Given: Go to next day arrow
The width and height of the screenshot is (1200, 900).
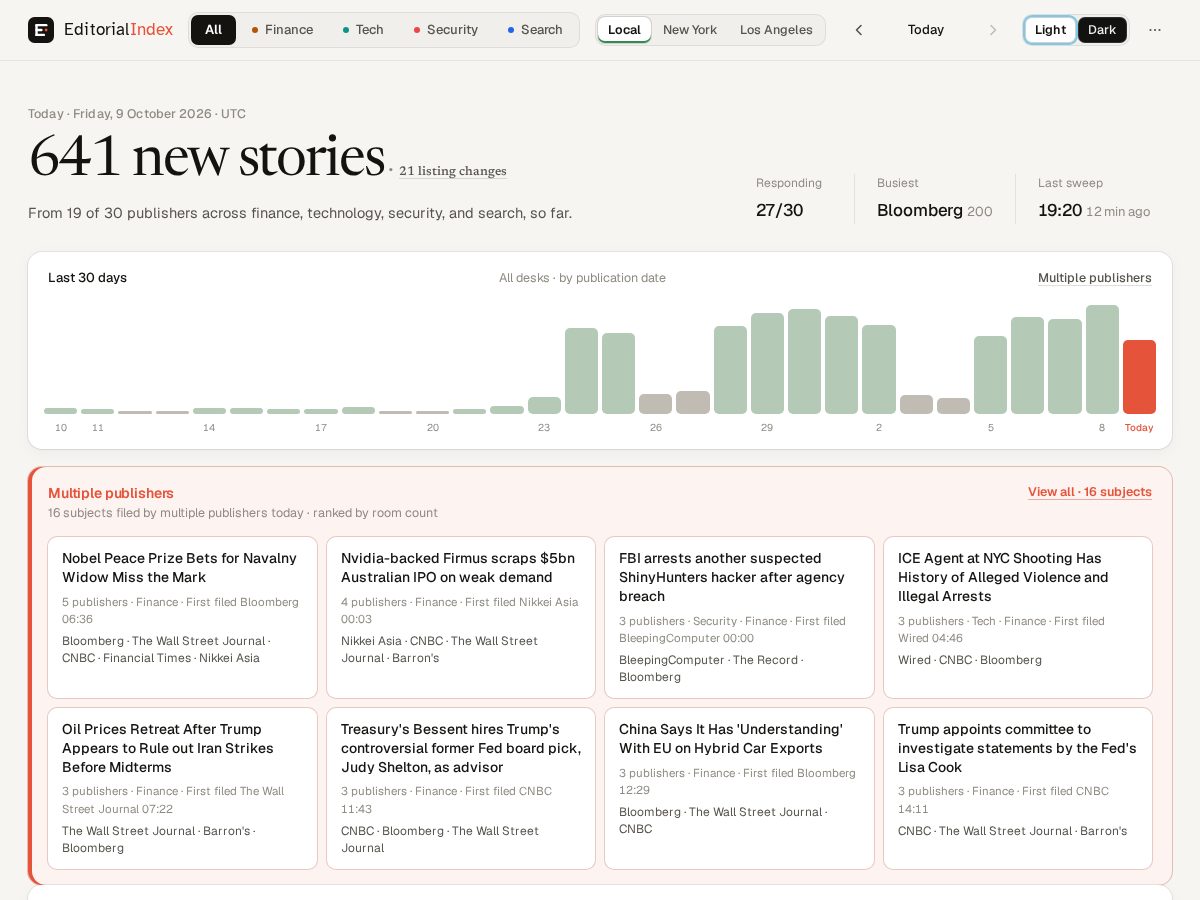Looking at the screenshot, I should (x=993, y=30).
